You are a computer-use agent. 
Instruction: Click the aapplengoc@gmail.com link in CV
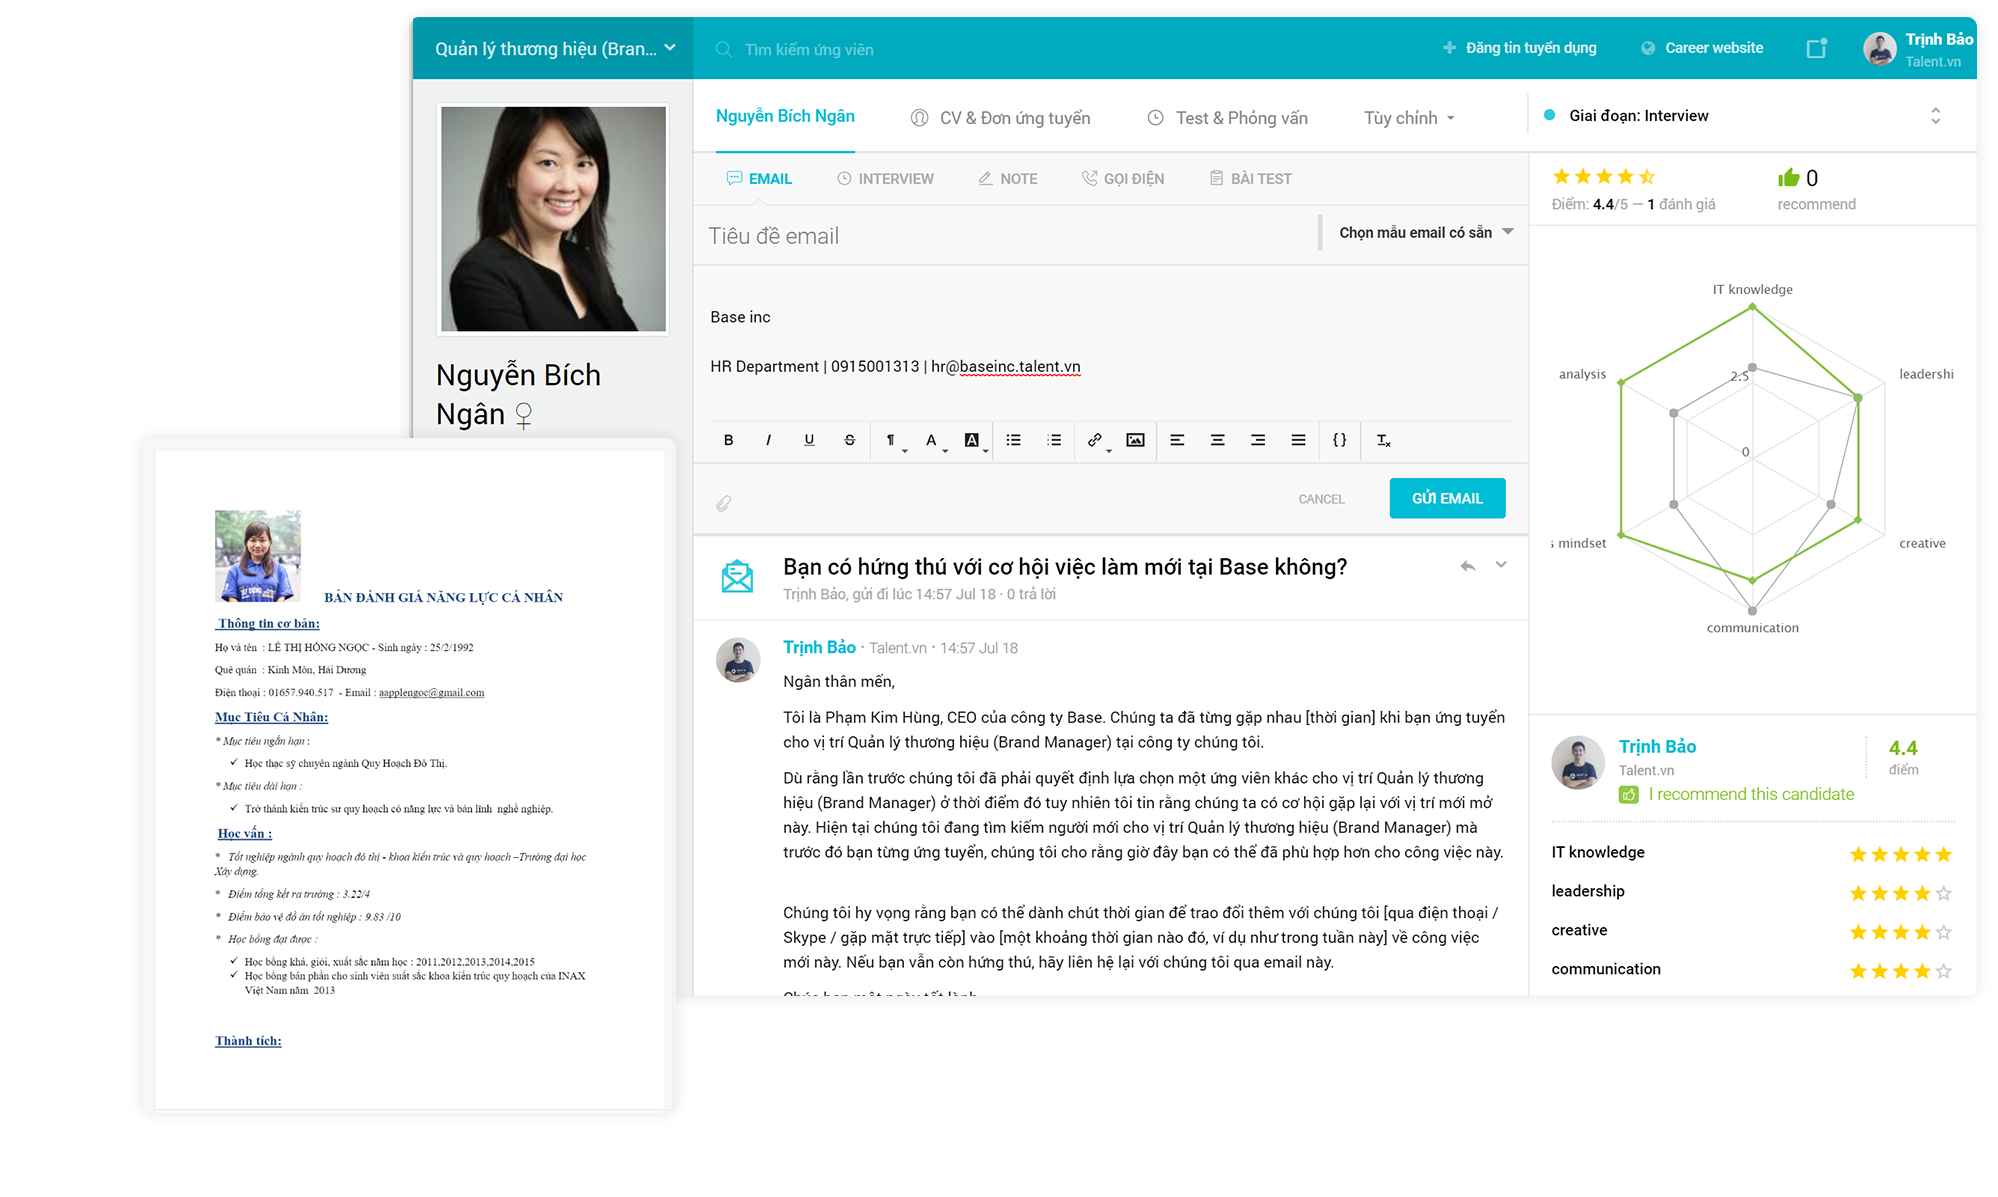point(431,692)
